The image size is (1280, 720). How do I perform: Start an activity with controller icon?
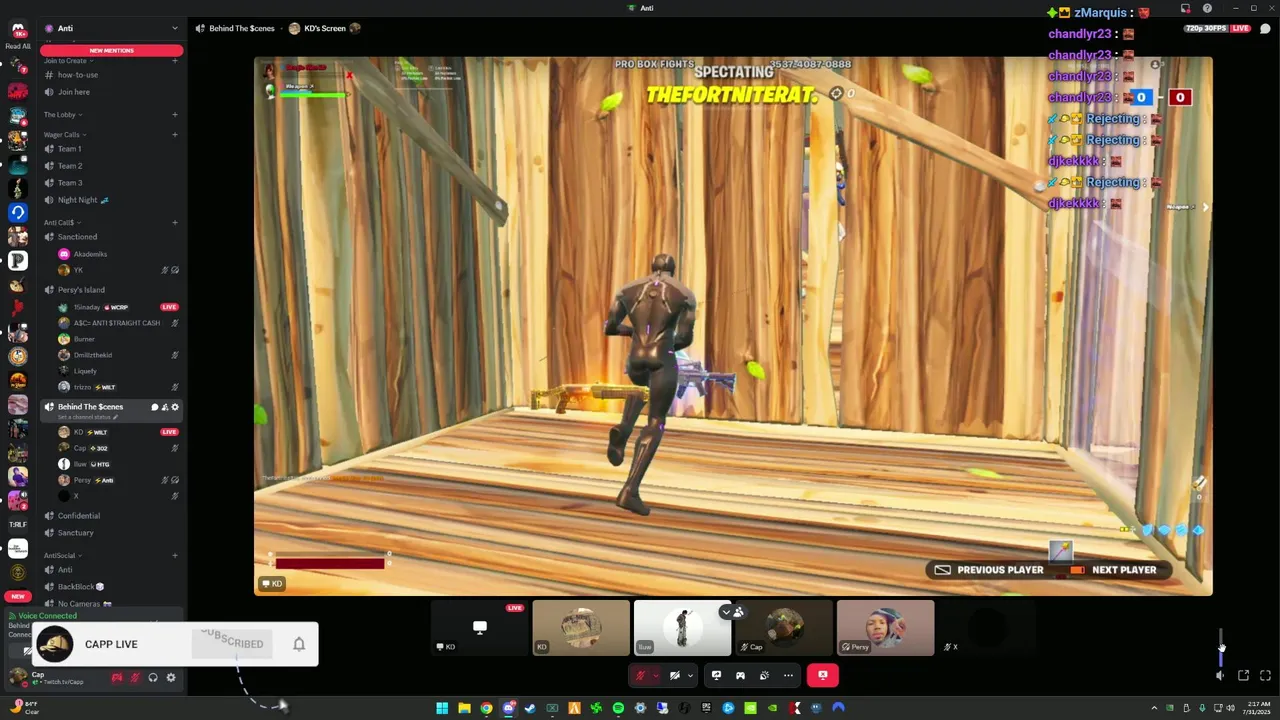click(740, 675)
